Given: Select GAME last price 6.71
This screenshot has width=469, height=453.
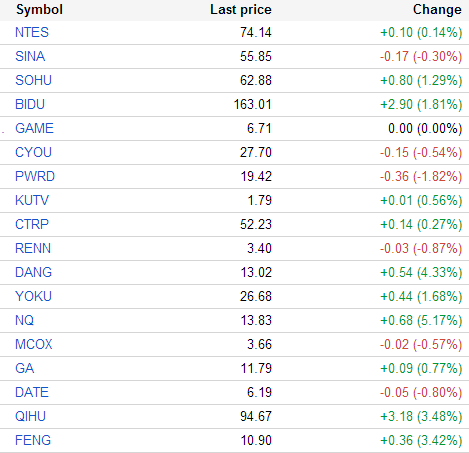Looking at the screenshot, I should click(259, 128).
